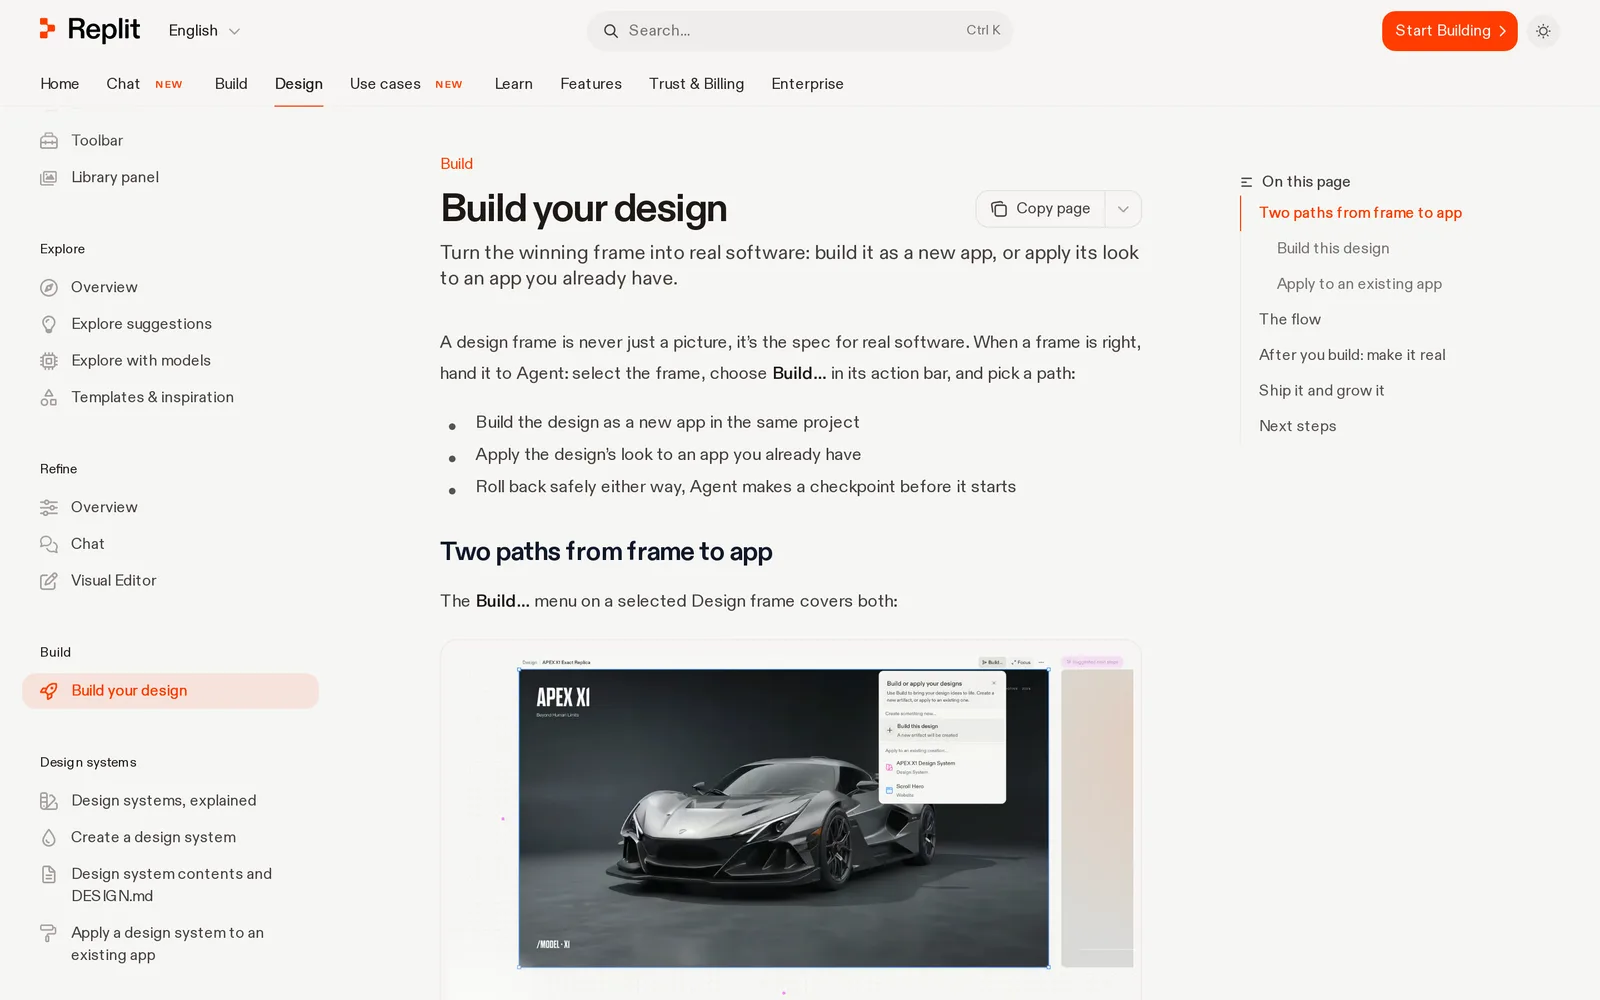Open the English language dropdown
This screenshot has height=1000, width=1600.
(204, 31)
